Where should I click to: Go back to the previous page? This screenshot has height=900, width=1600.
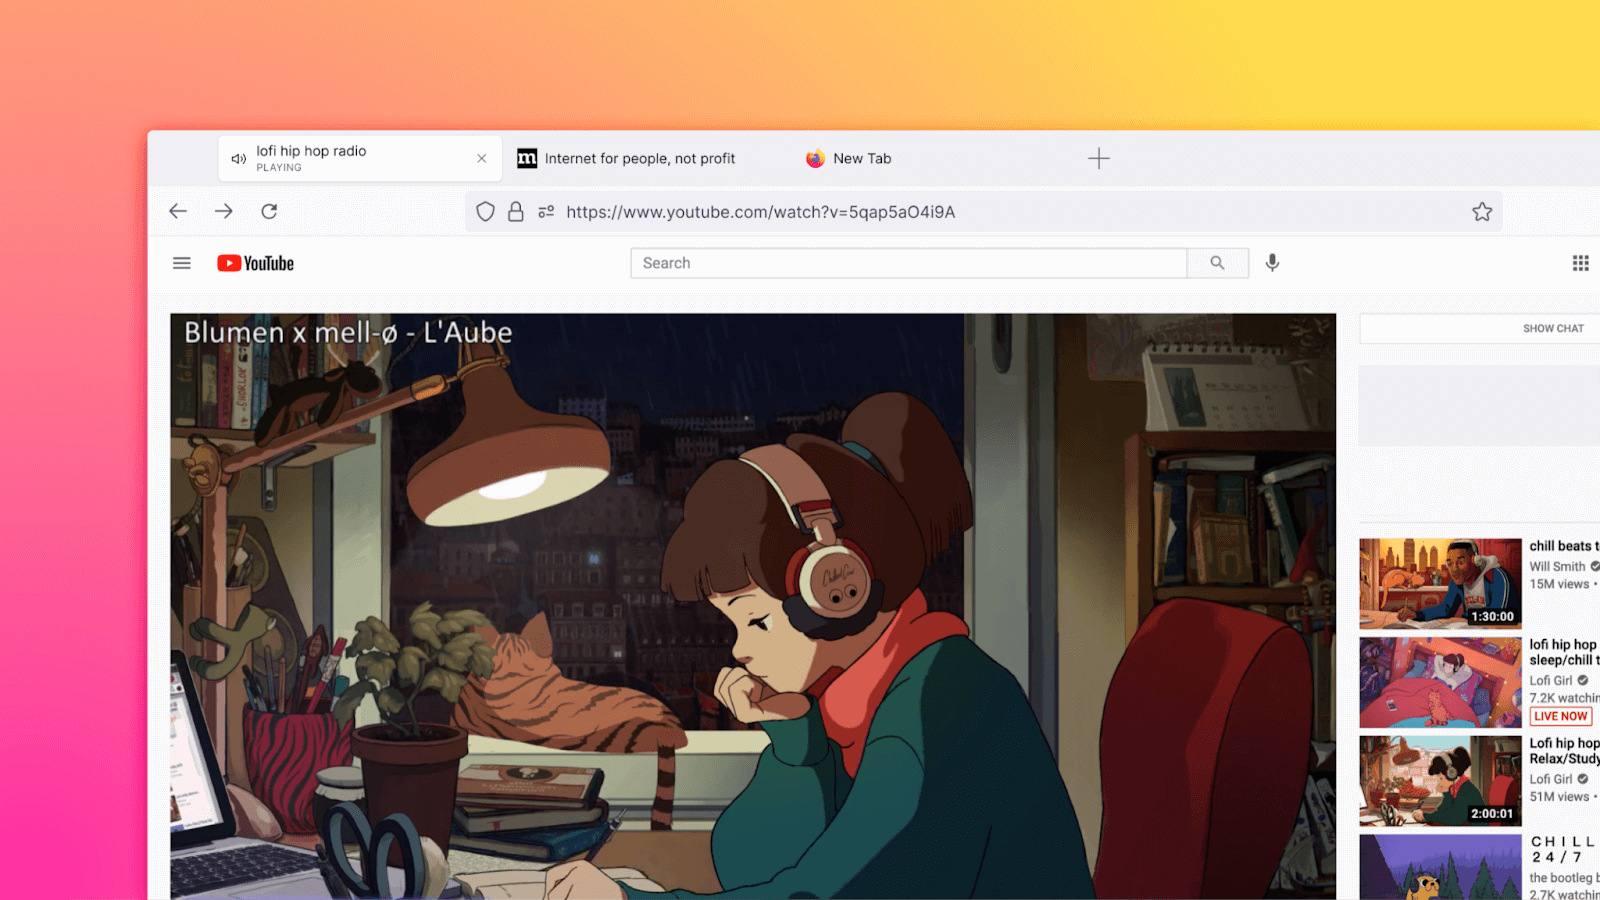coord(178,211)
